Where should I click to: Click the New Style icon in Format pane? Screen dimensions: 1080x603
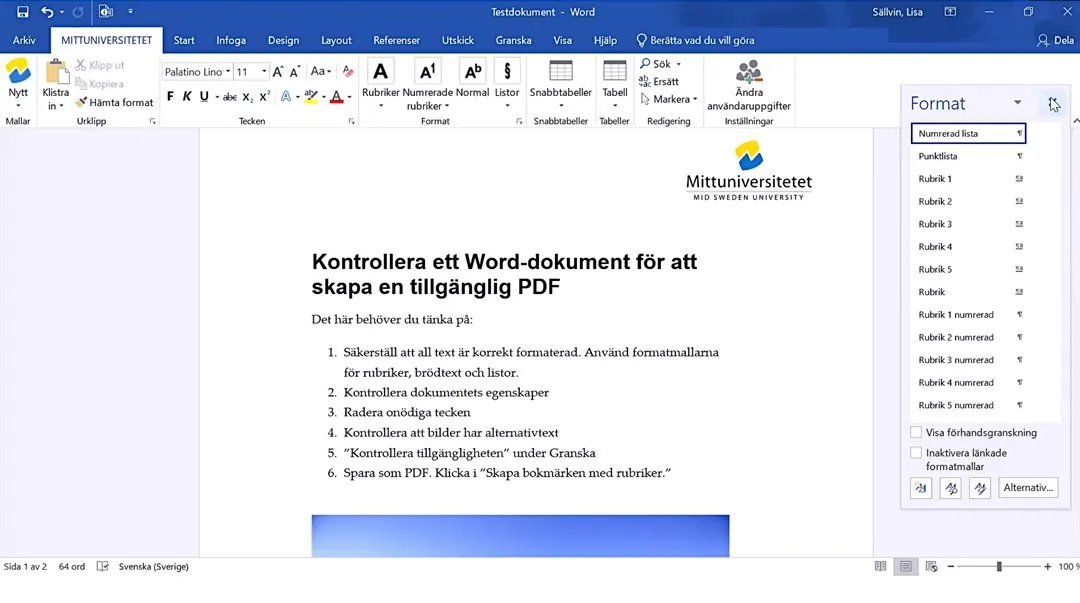pos(921,487)
